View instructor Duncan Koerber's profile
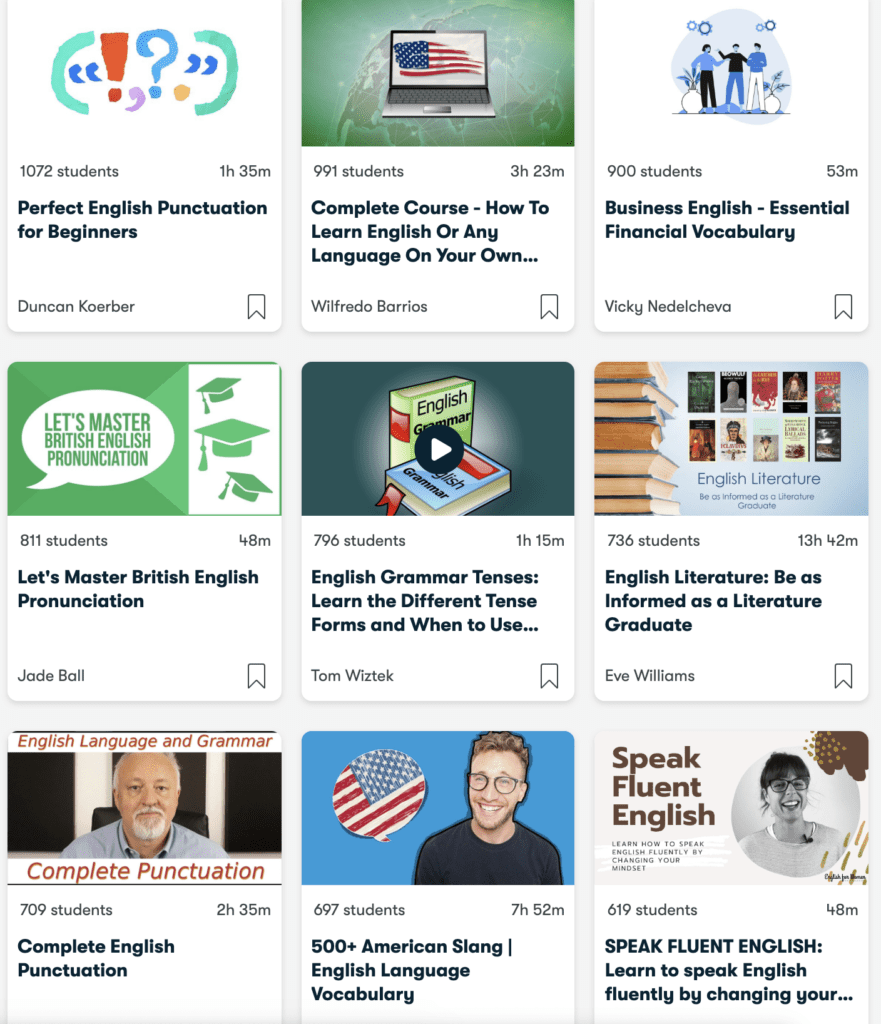This screenshot has height=1024, width=881. click(76, 306)
